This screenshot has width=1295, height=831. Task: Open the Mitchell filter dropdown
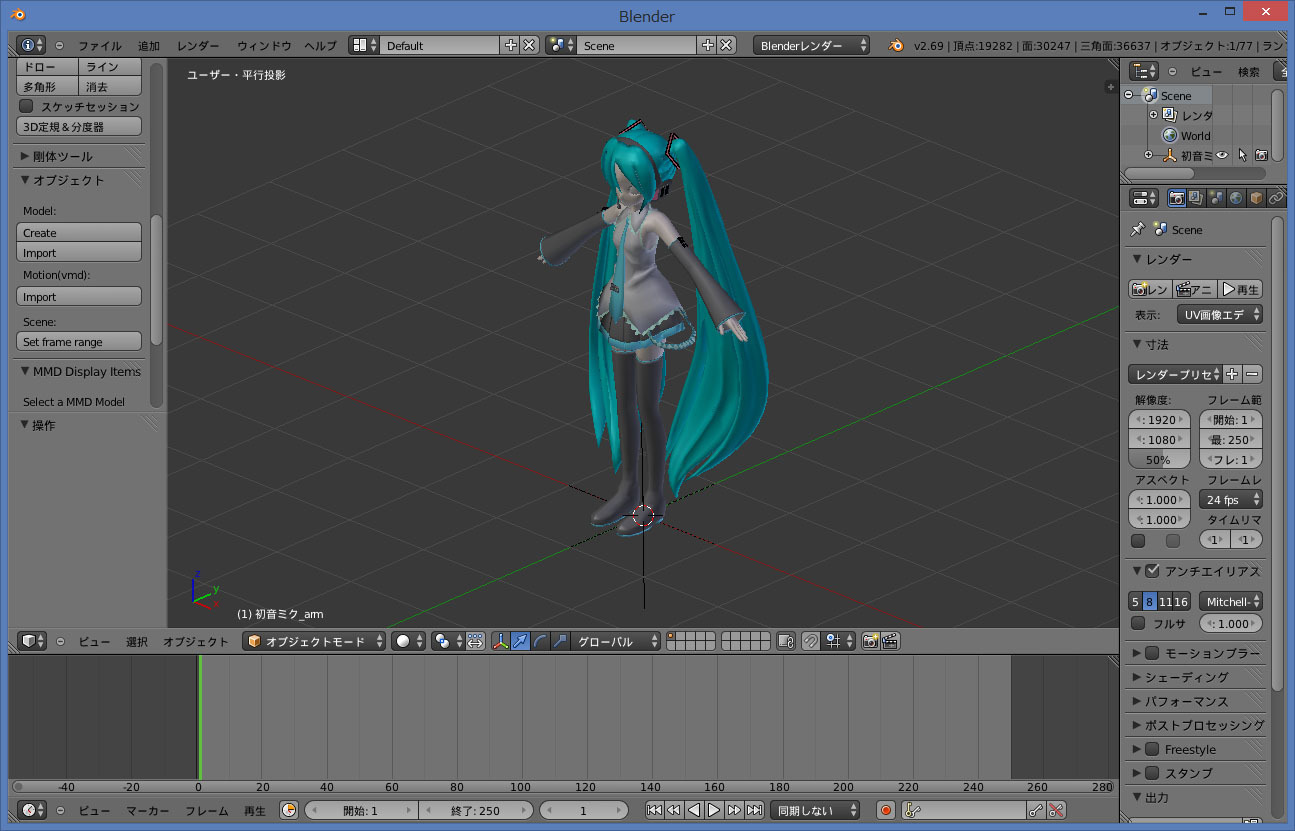click(x=1230, y=601)
